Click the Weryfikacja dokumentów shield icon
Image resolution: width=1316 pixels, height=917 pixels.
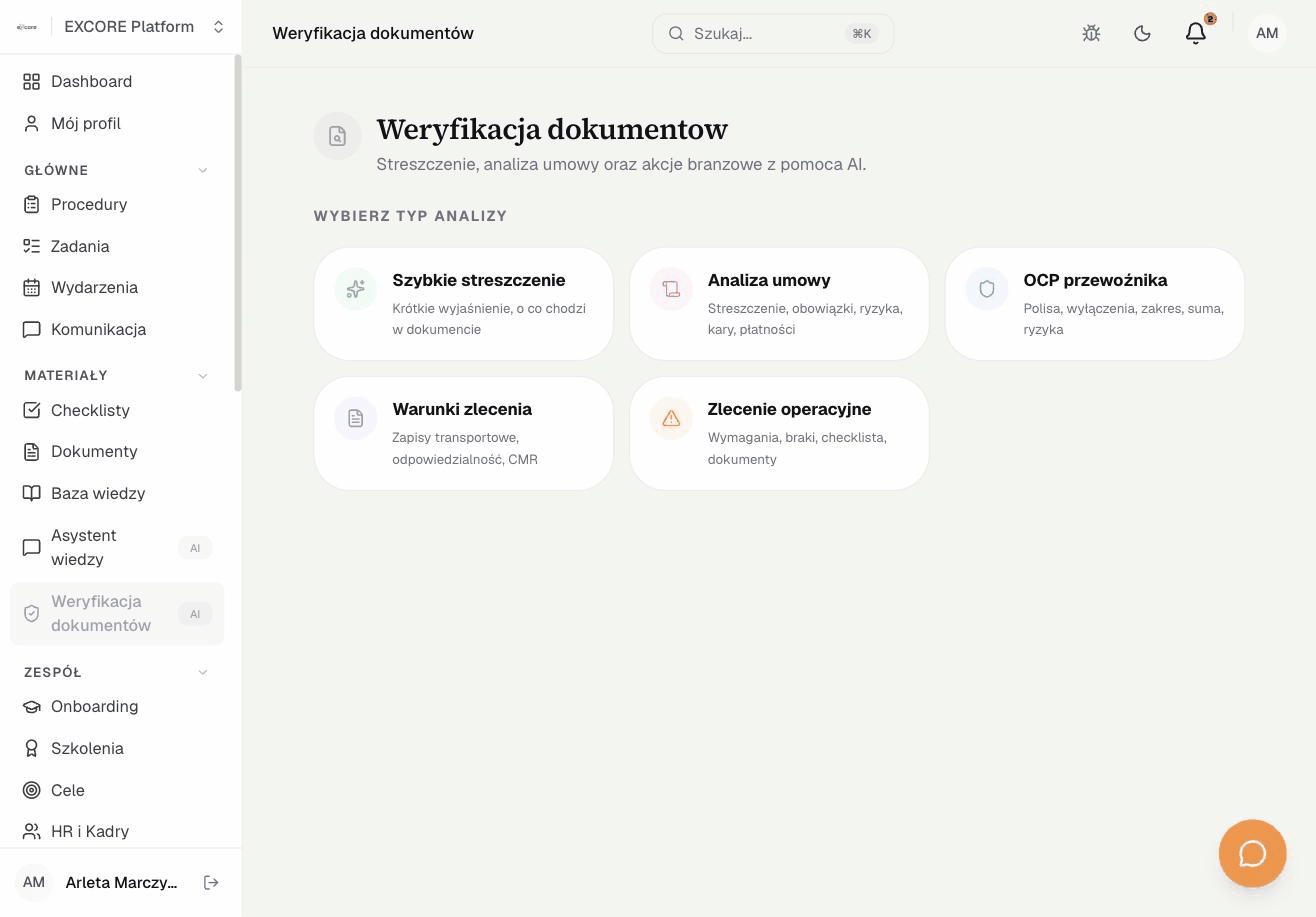32,614
